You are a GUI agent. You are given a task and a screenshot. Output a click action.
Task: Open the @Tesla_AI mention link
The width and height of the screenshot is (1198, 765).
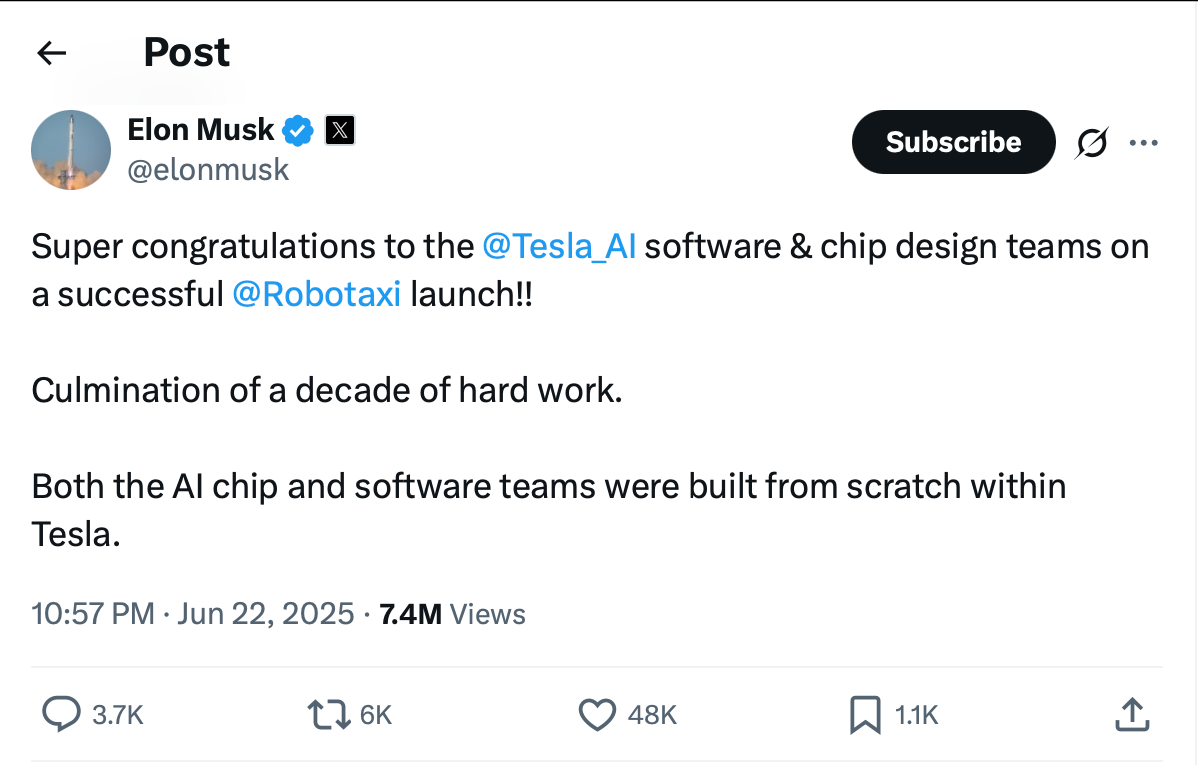(x=559, y=247)
